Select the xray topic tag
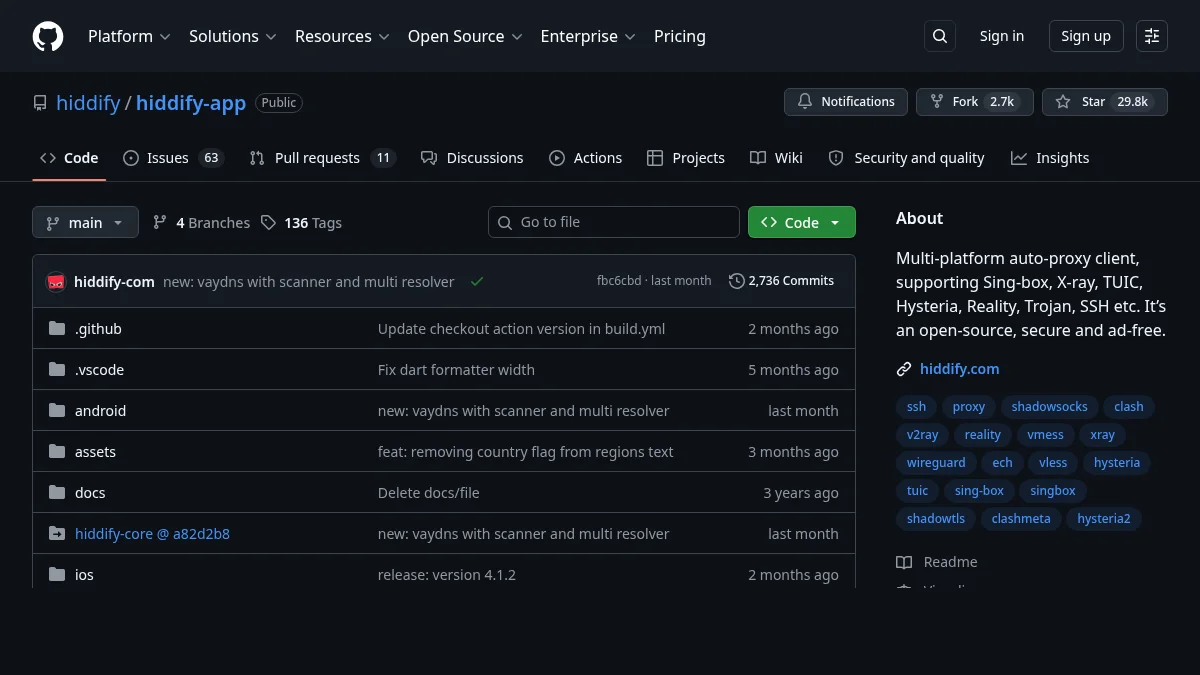The height and width of the screenshot is (675, 1200). [x=1103, y=435]
